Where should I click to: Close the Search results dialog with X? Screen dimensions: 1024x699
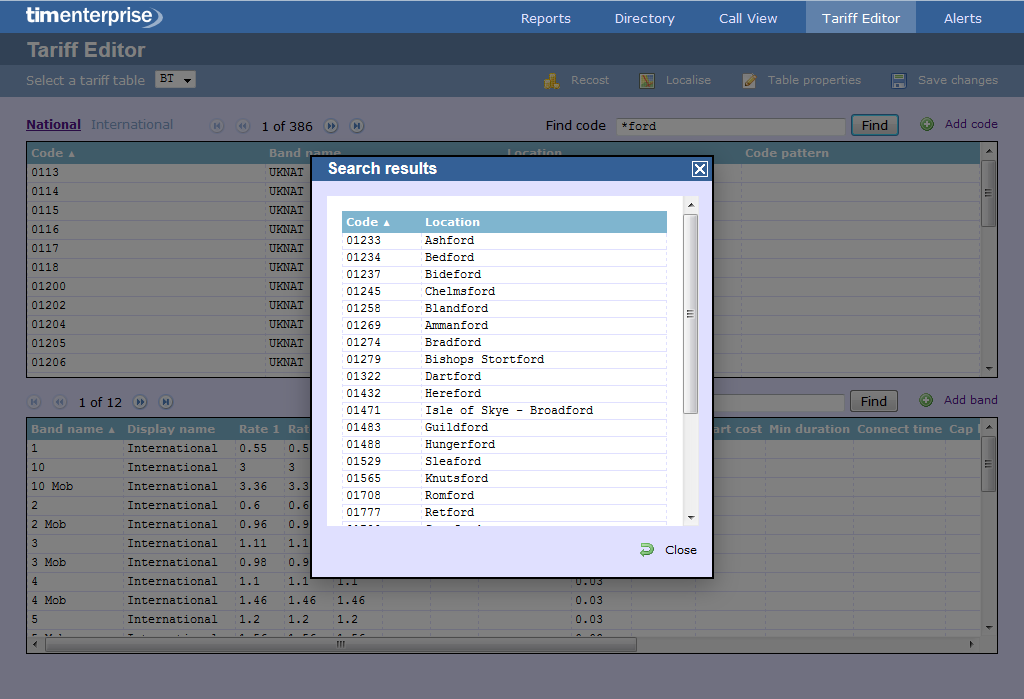pyautogui.click(x=700, y=169)
